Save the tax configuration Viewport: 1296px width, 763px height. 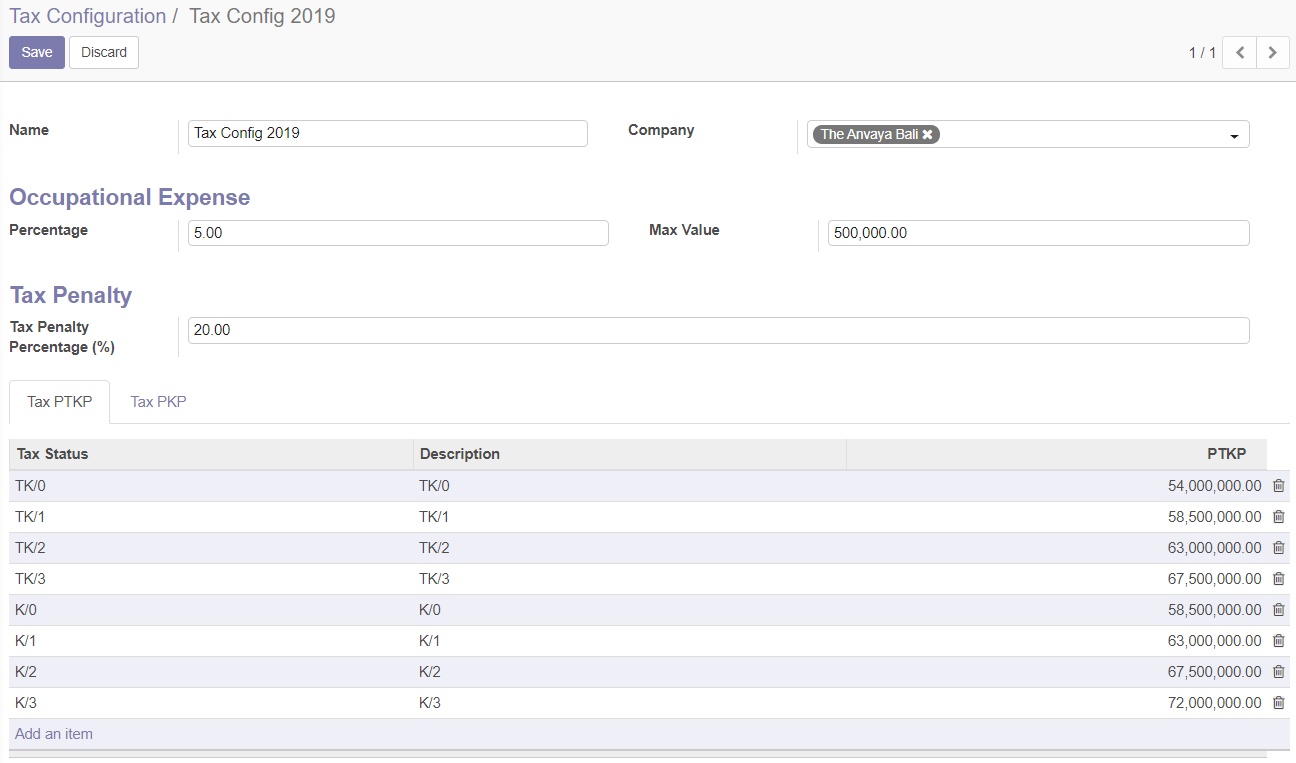37,53
